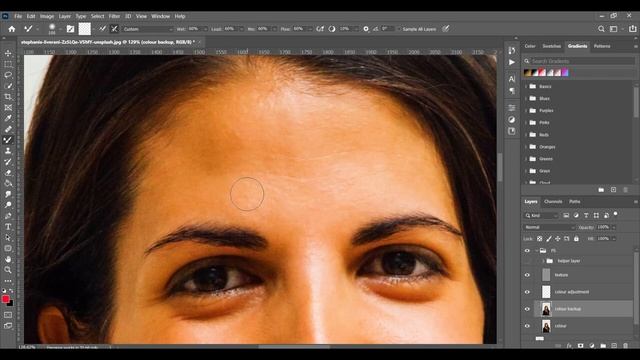
Task: Select the Lasso tool
Action: click(8, 75)
